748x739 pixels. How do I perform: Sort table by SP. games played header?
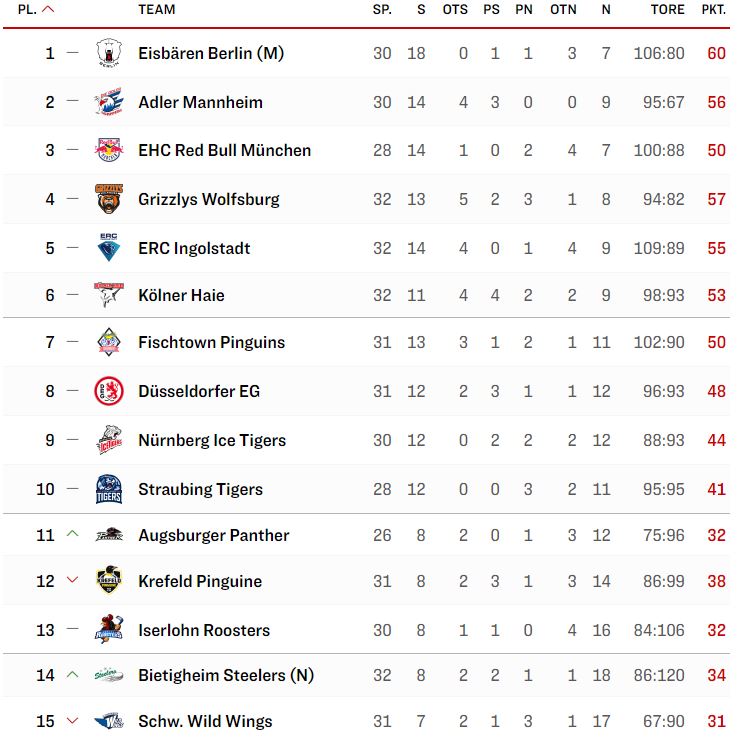click(382, 10)
